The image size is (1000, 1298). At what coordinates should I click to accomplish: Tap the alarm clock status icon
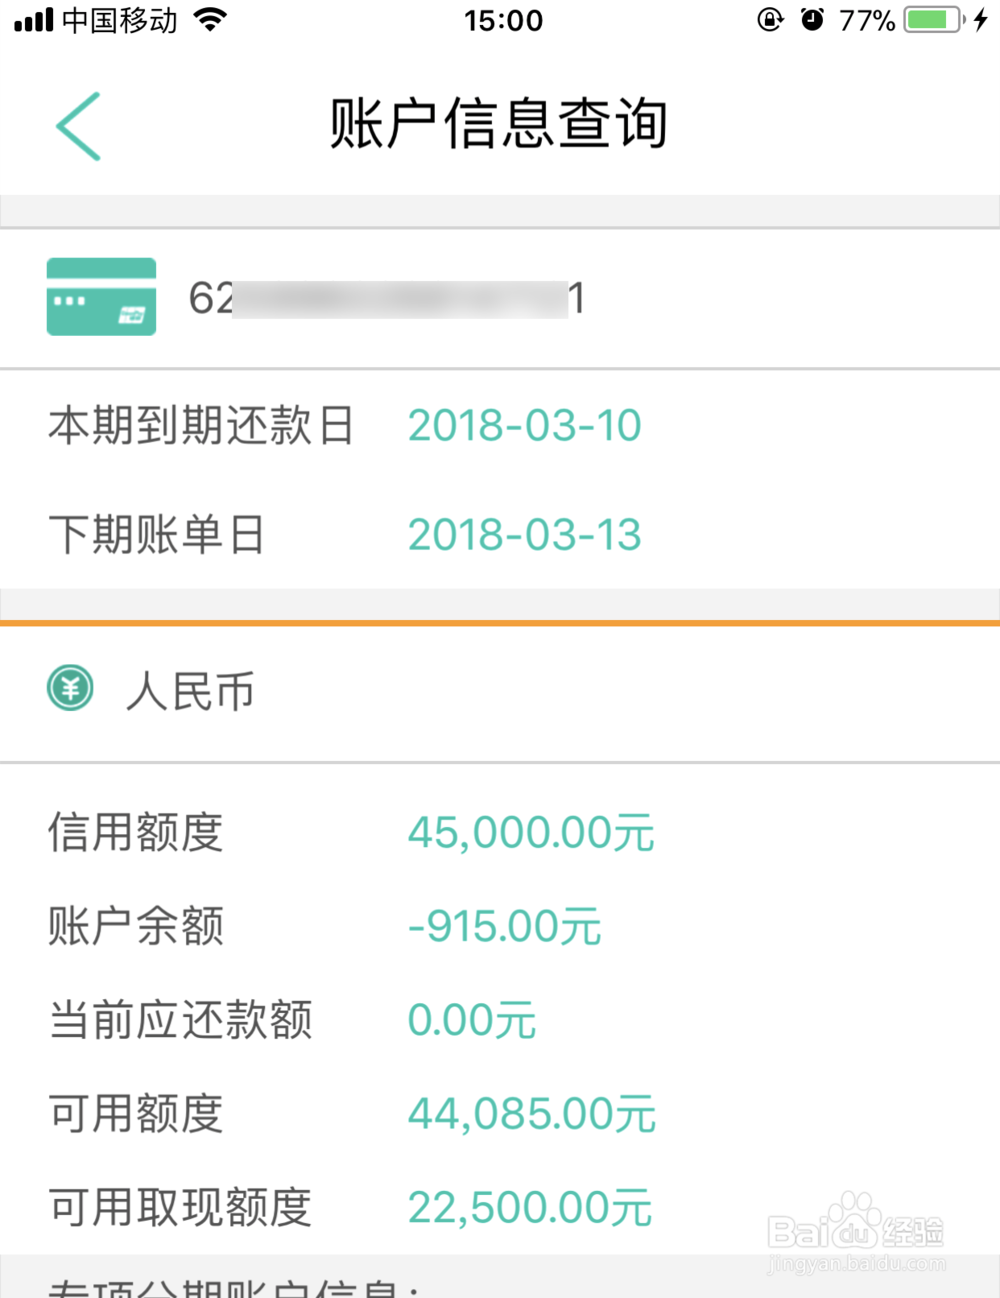coord(812,19)
